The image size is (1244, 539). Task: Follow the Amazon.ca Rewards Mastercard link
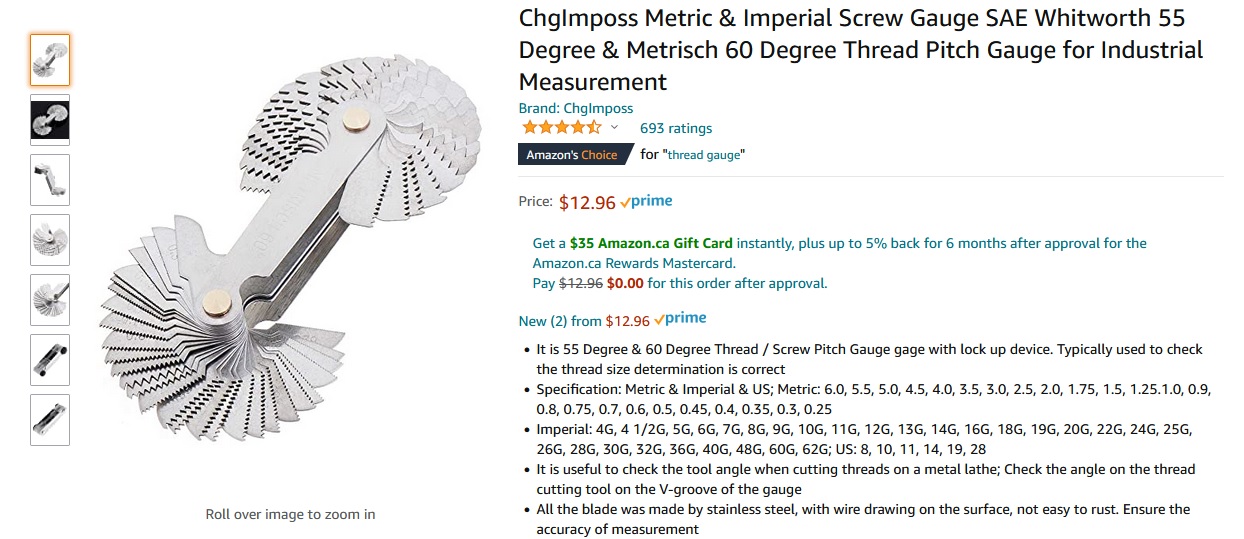click(x=633, y=263)
